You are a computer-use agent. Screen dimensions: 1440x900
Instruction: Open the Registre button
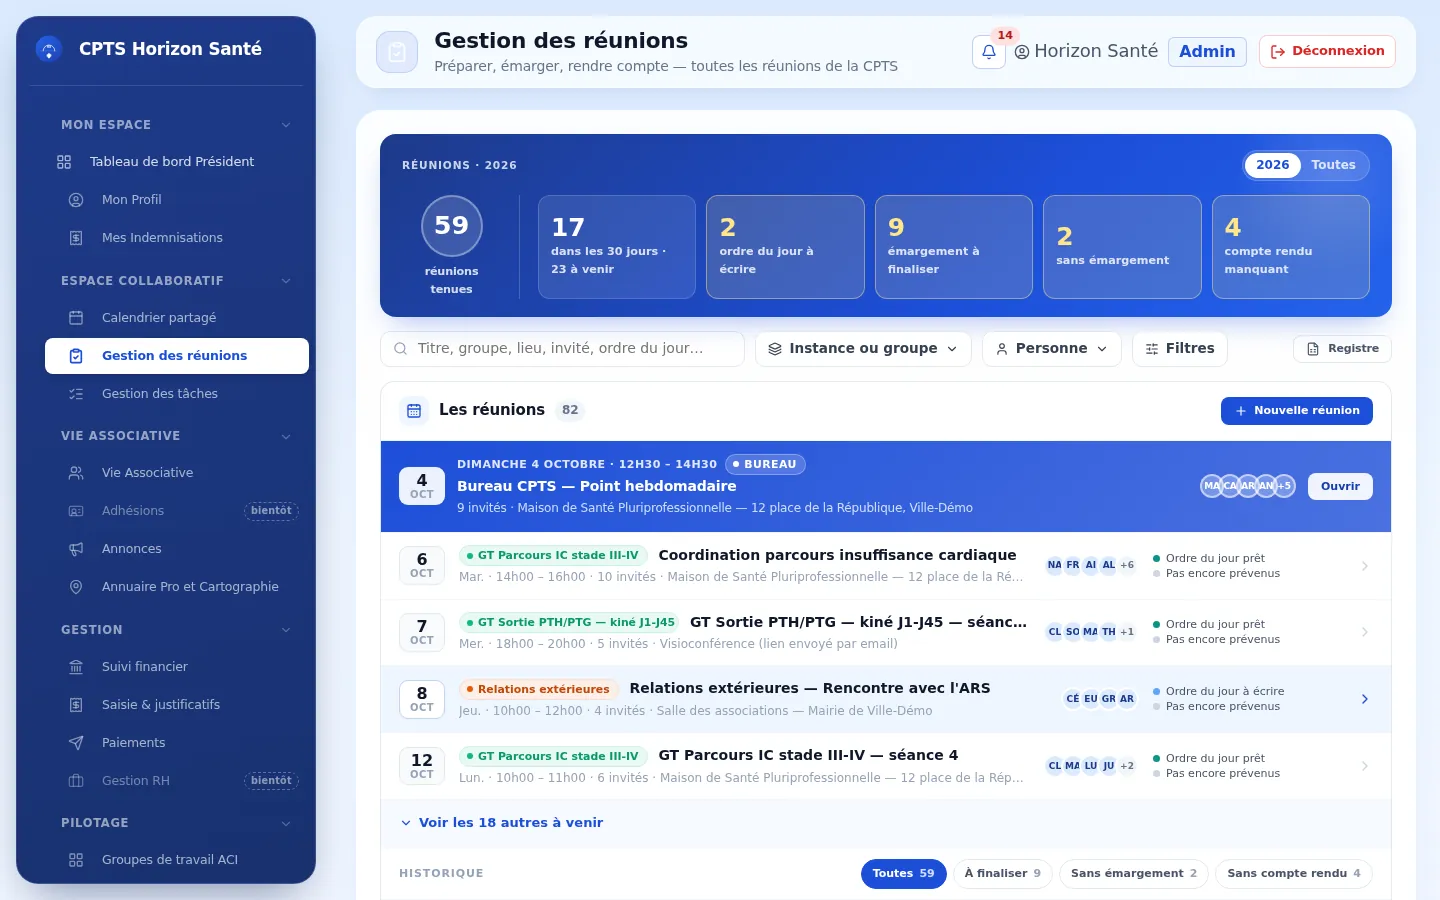[x=1342, y=349]
